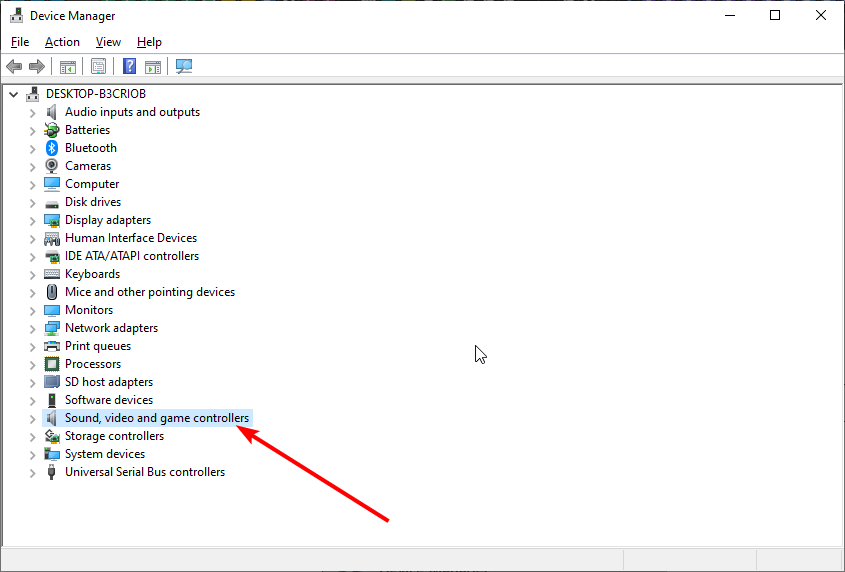Click the SD host adapters icon
Screen dimensions: 845x572
point(52,382)
